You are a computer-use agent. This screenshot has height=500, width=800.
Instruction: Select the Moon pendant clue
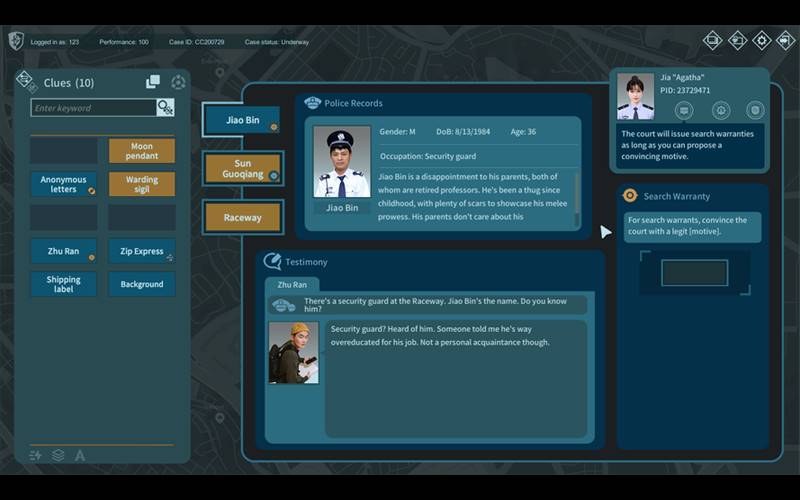141,151
